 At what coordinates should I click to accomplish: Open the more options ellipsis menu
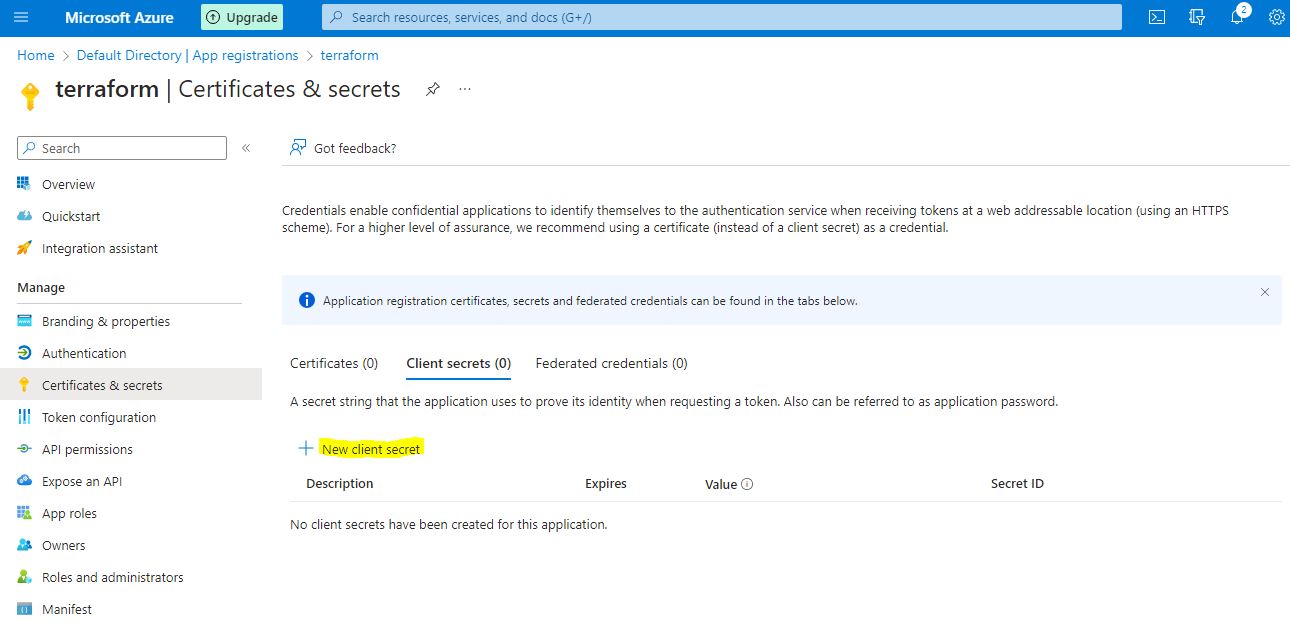(x=465, y=89)
